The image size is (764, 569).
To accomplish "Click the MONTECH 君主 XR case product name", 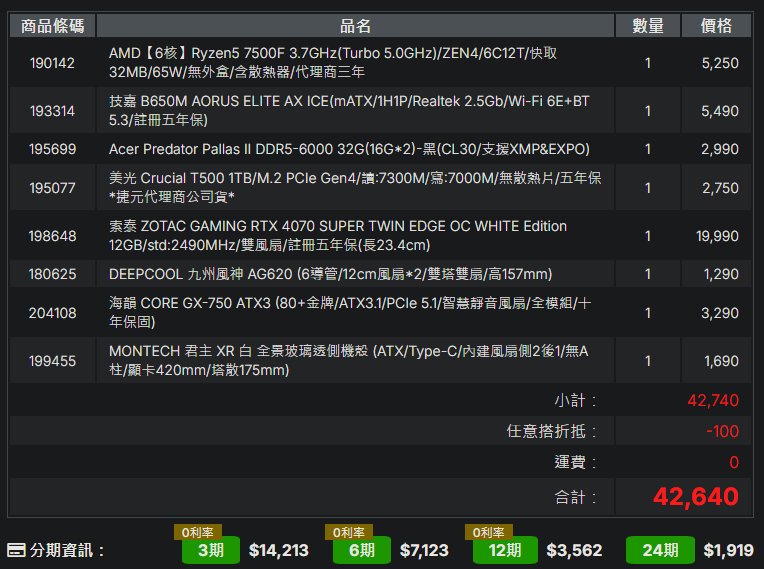I will pyautogui.click(x=348, y=360).
